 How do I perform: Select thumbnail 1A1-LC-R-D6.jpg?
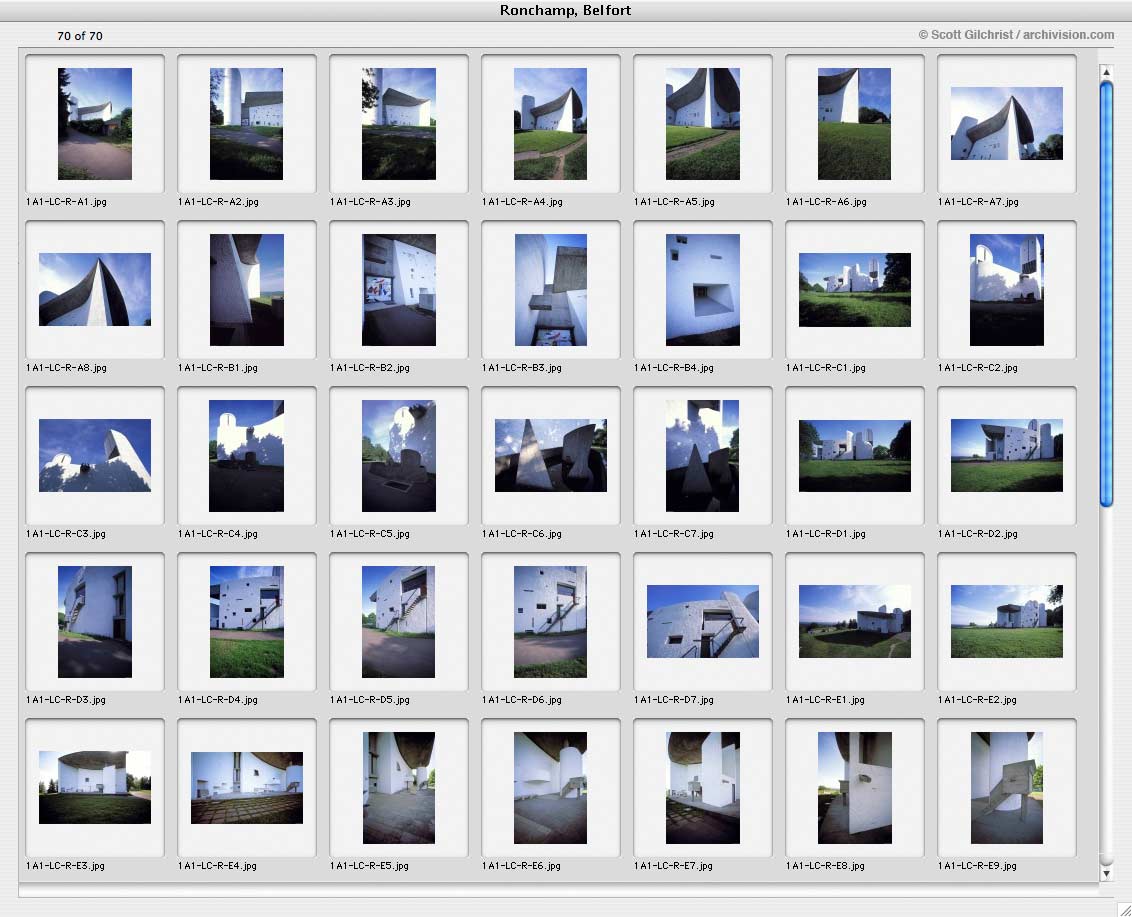tap(550, 622)
